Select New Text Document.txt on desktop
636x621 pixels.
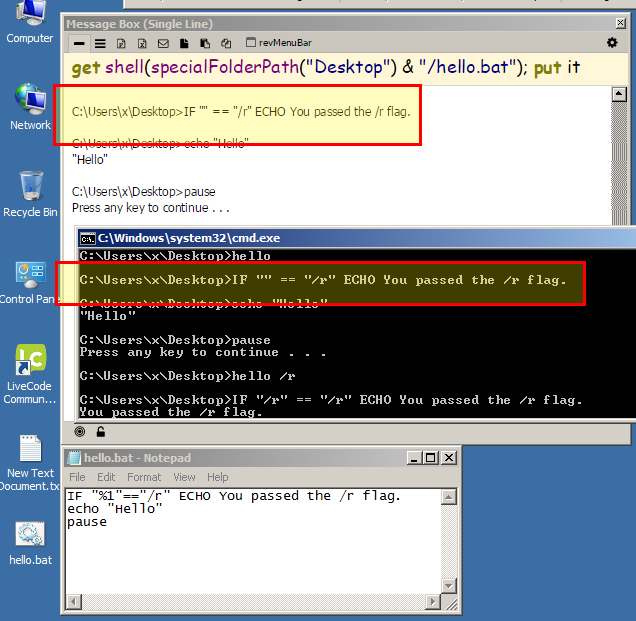tap(30, 463)
